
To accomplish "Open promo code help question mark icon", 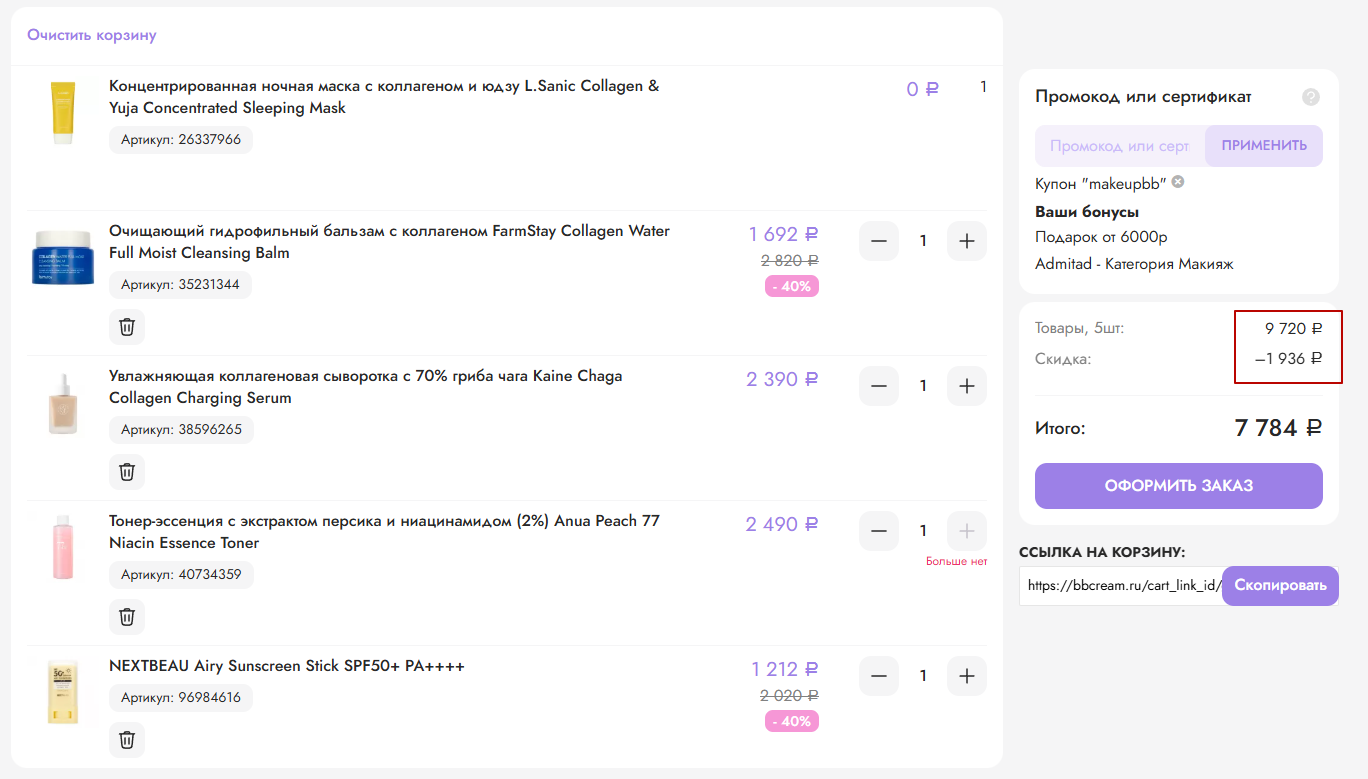I will [1311, 97].
